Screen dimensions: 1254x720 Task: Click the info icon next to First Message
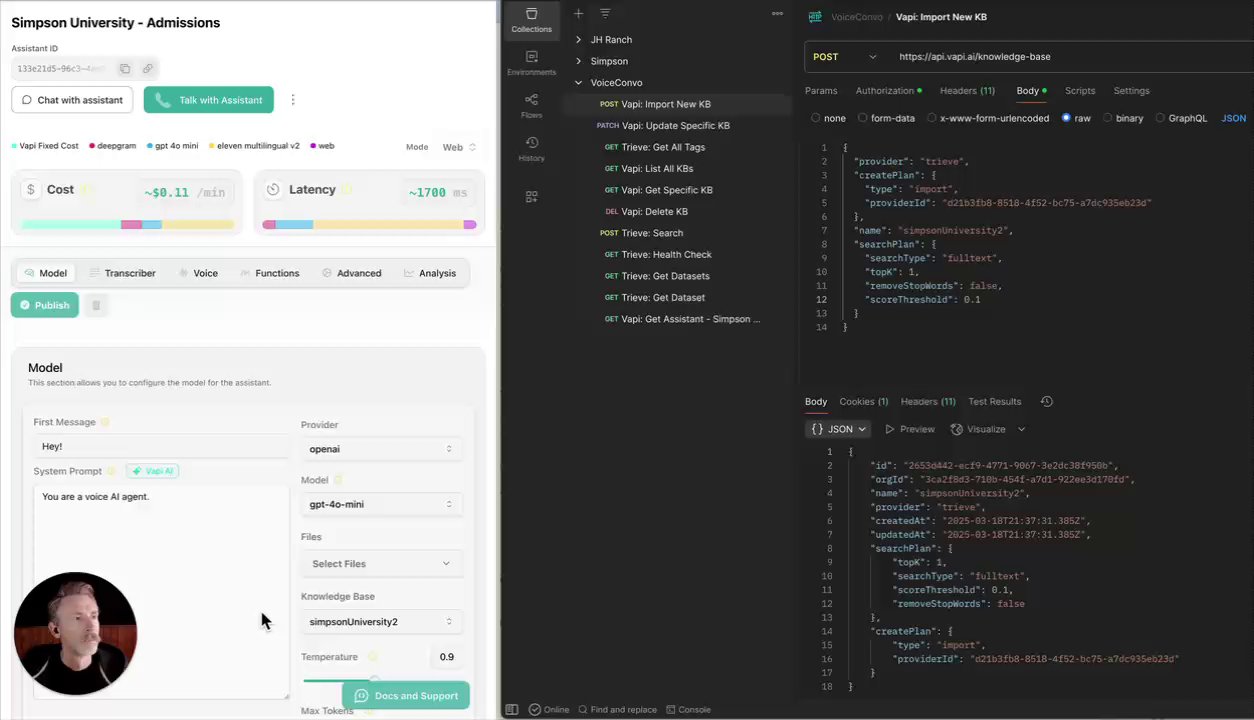[x=105, y=422]
